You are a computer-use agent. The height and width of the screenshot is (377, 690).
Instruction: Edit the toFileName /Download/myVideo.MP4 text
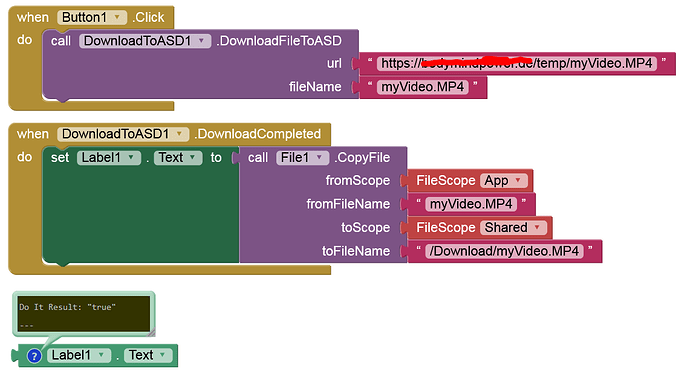[x=504, y=251]
